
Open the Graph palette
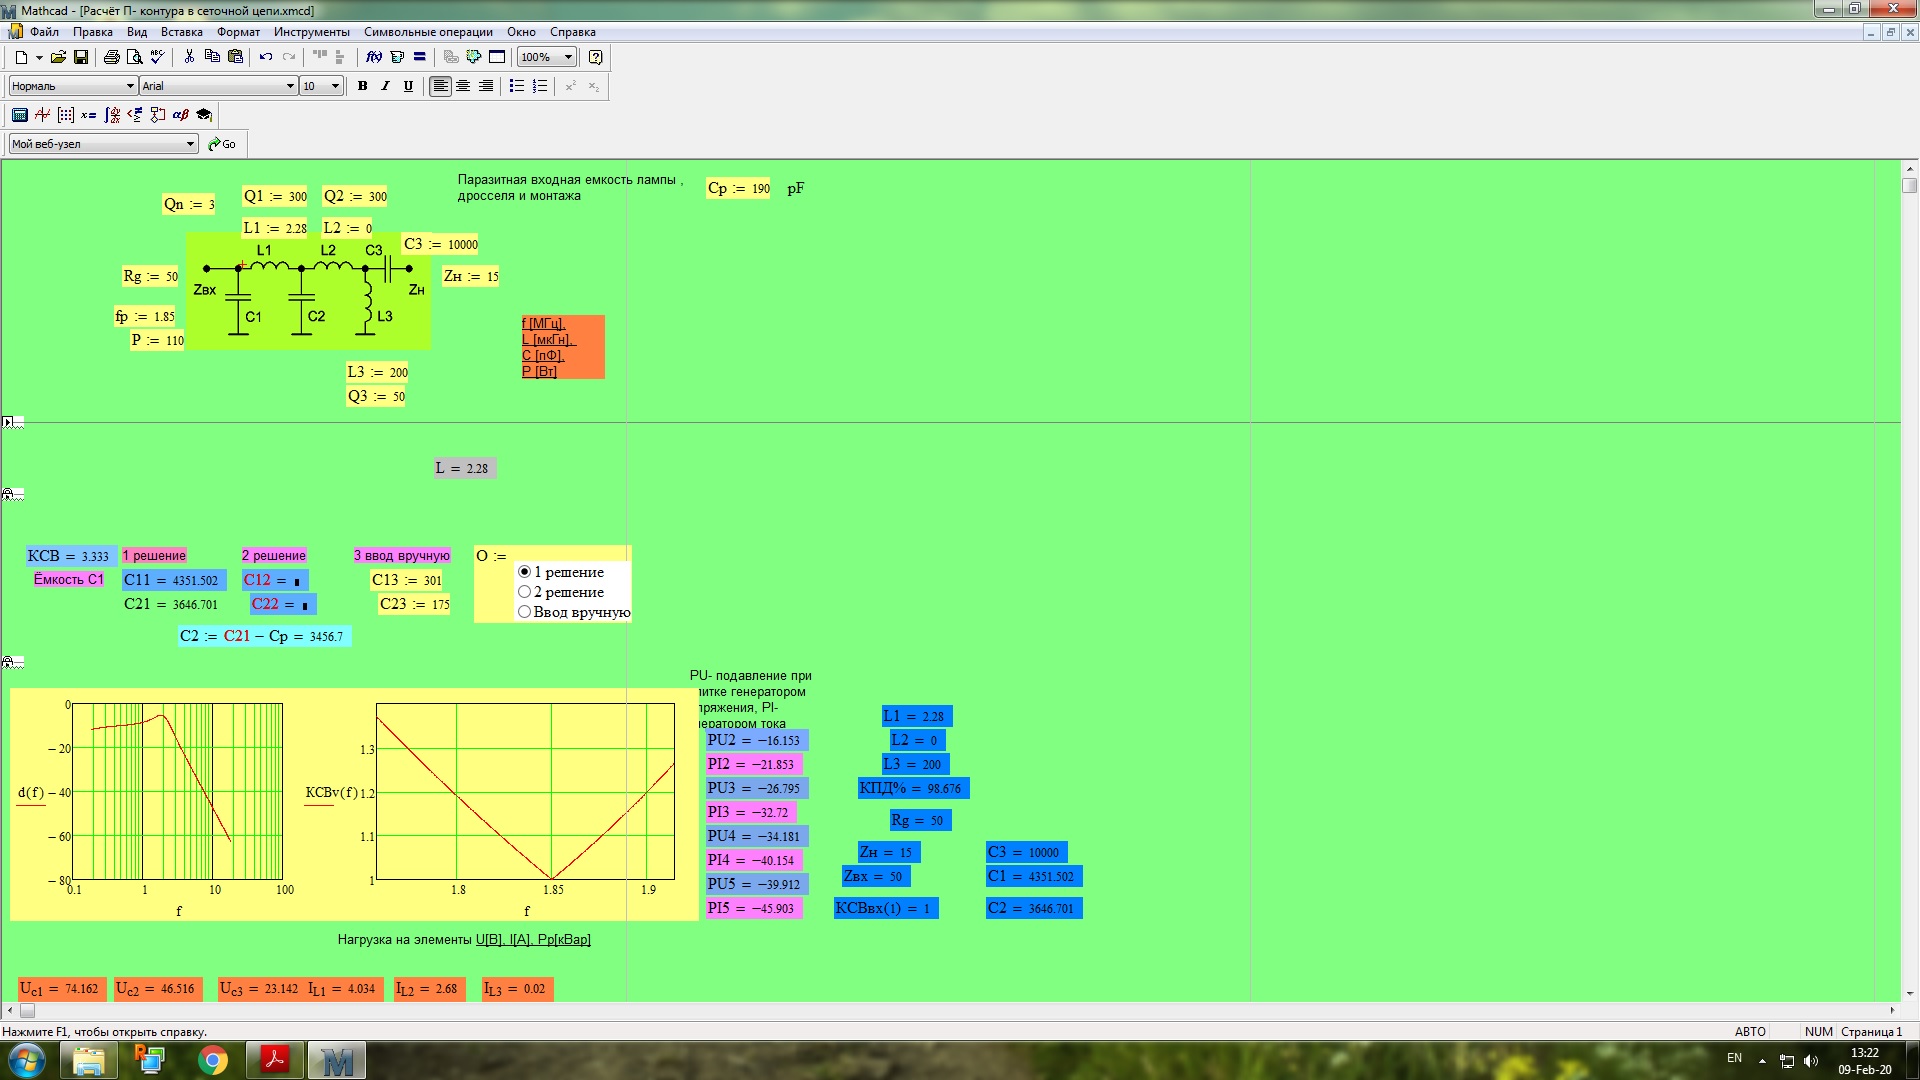(43, 115)
